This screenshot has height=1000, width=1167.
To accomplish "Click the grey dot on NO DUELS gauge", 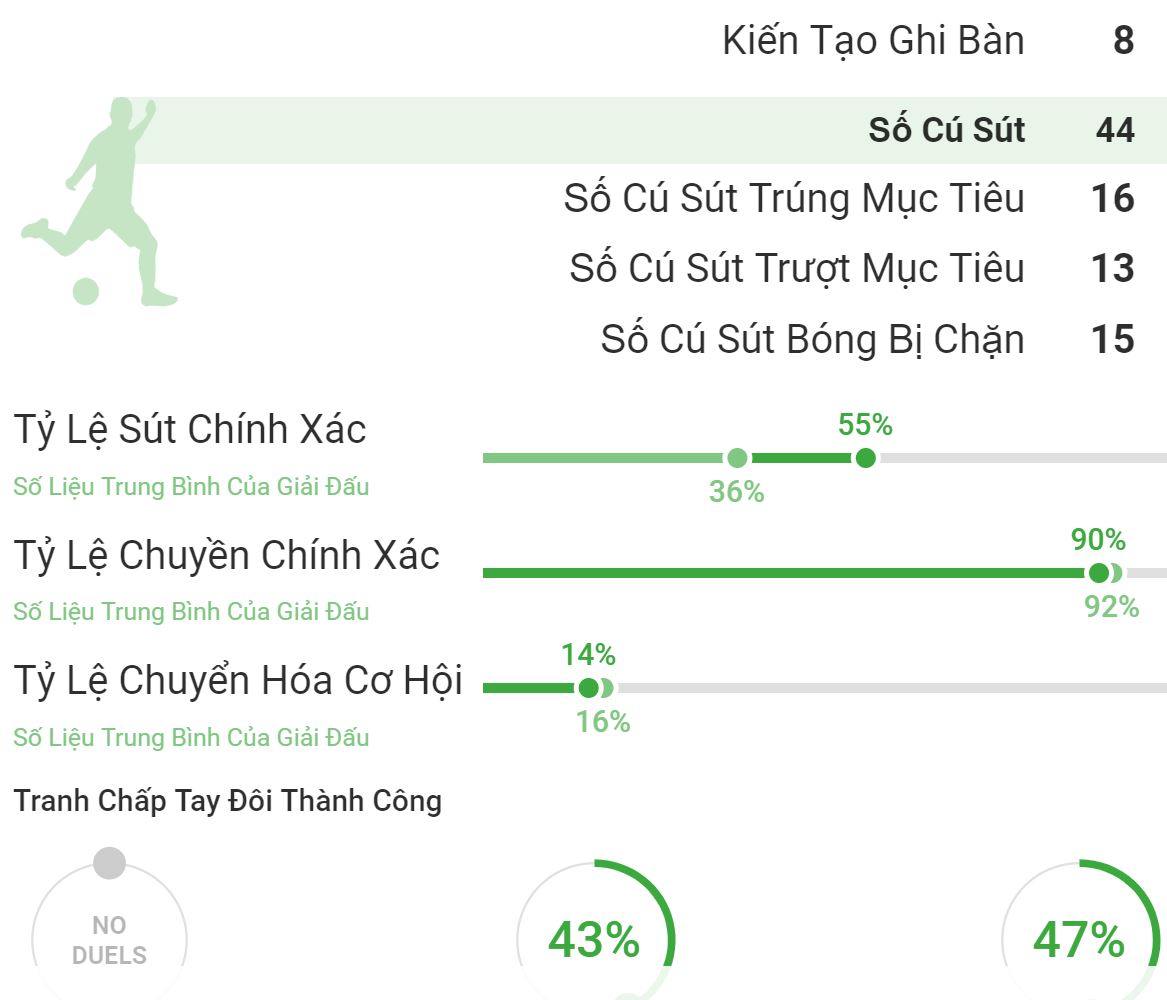I will [109, 863].
